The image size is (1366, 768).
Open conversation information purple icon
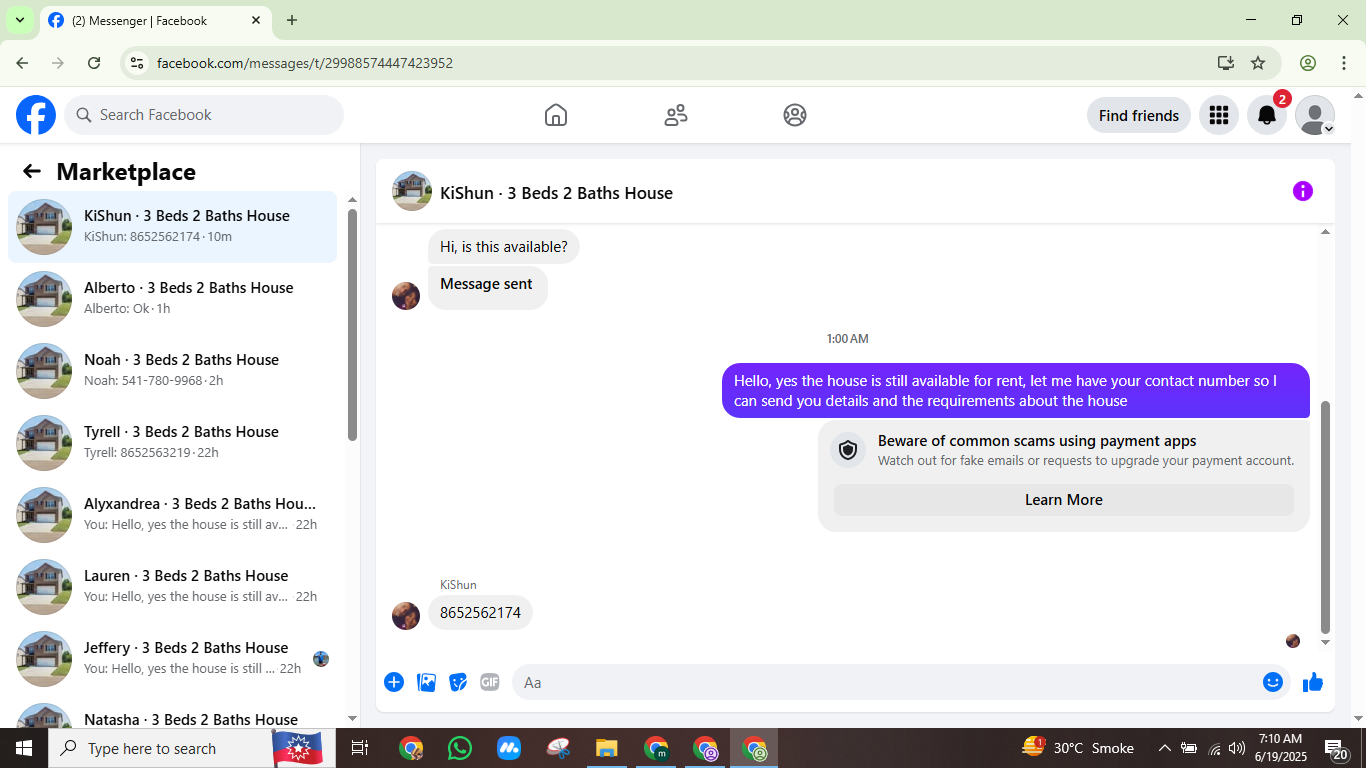(1302, 191)
